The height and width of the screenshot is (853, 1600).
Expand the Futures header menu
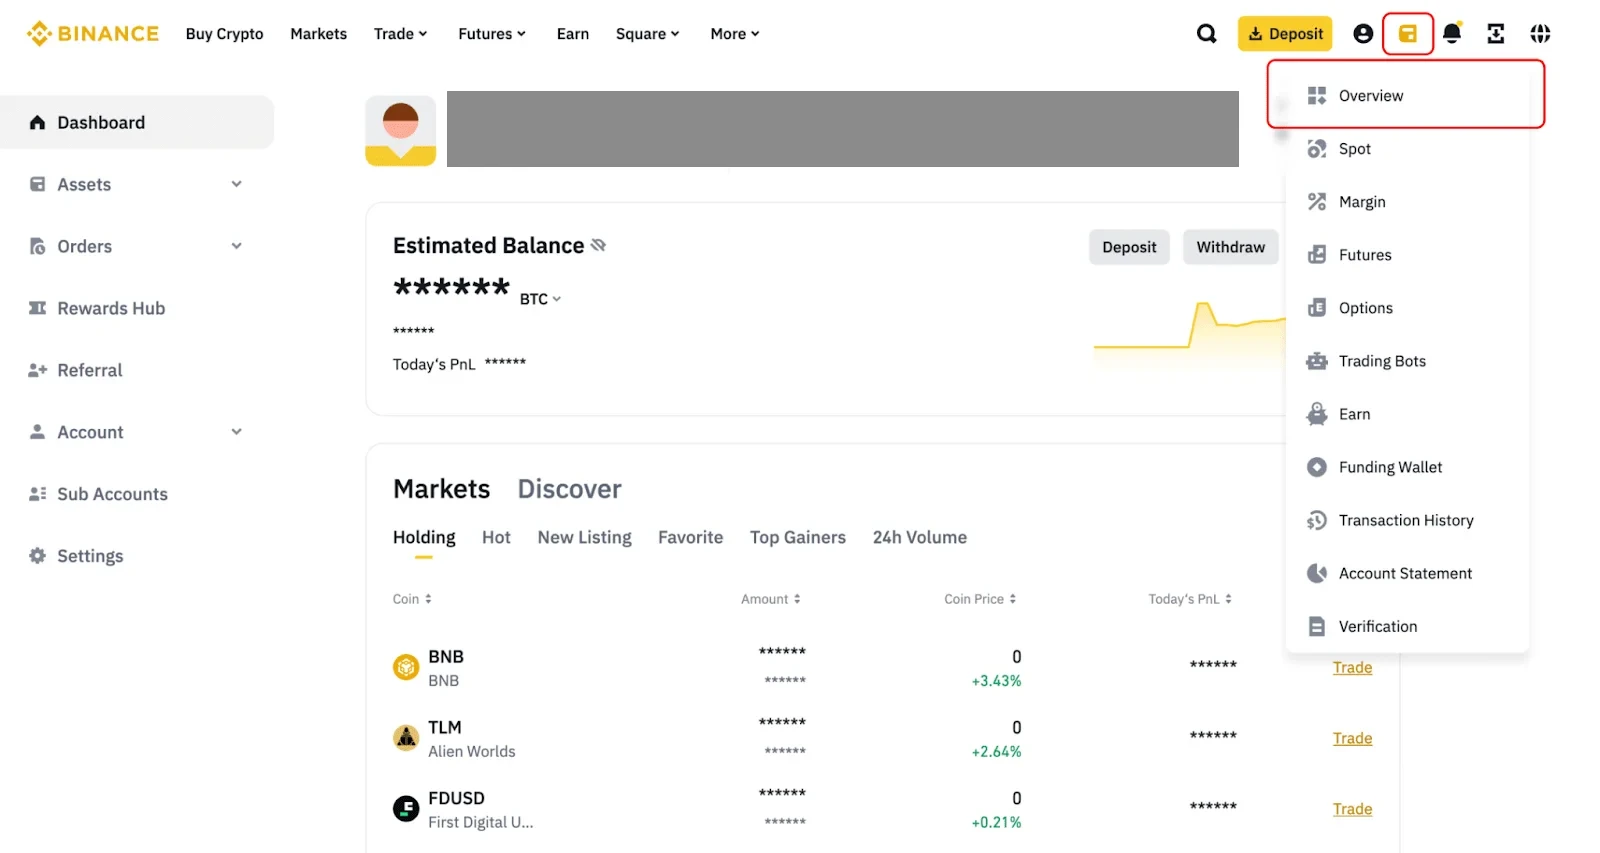click(x=492, y=34)
